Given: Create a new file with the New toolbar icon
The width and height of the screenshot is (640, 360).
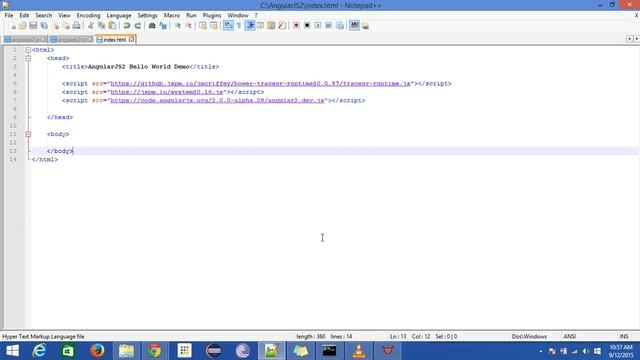Looking at the screenshot, I should click(x=12, y=26).
